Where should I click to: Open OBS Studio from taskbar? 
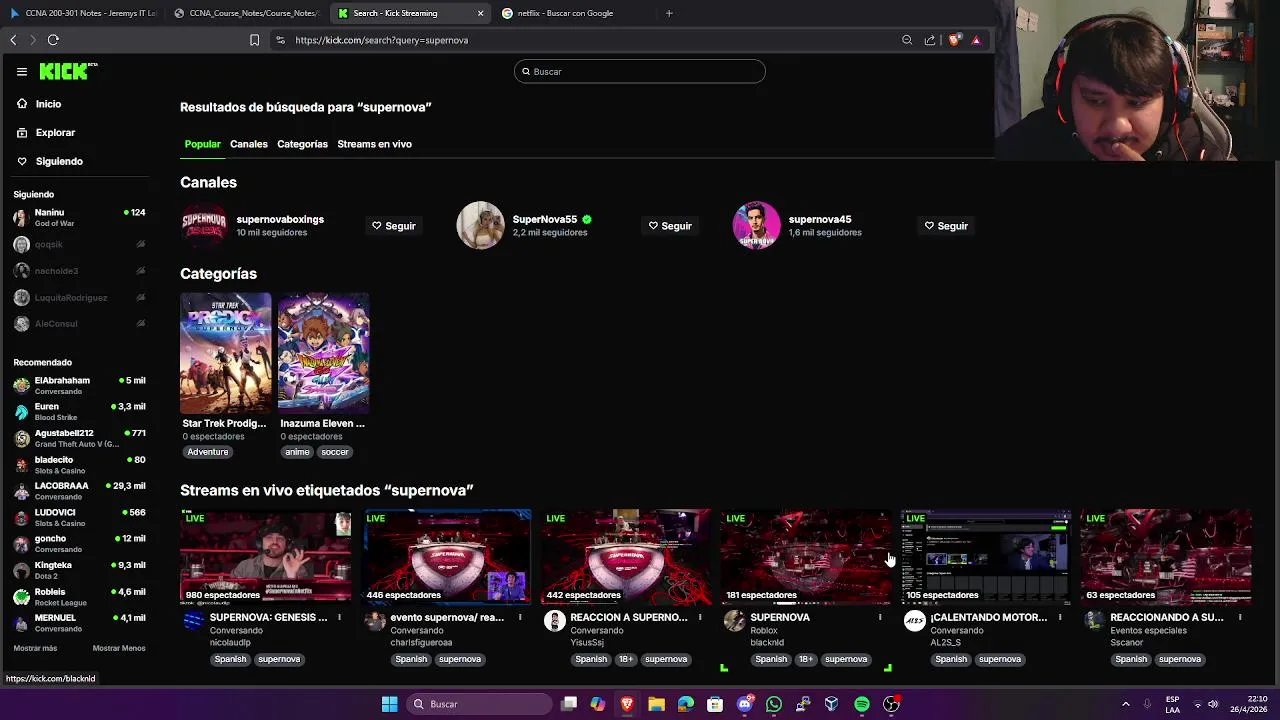pos(891,704)
